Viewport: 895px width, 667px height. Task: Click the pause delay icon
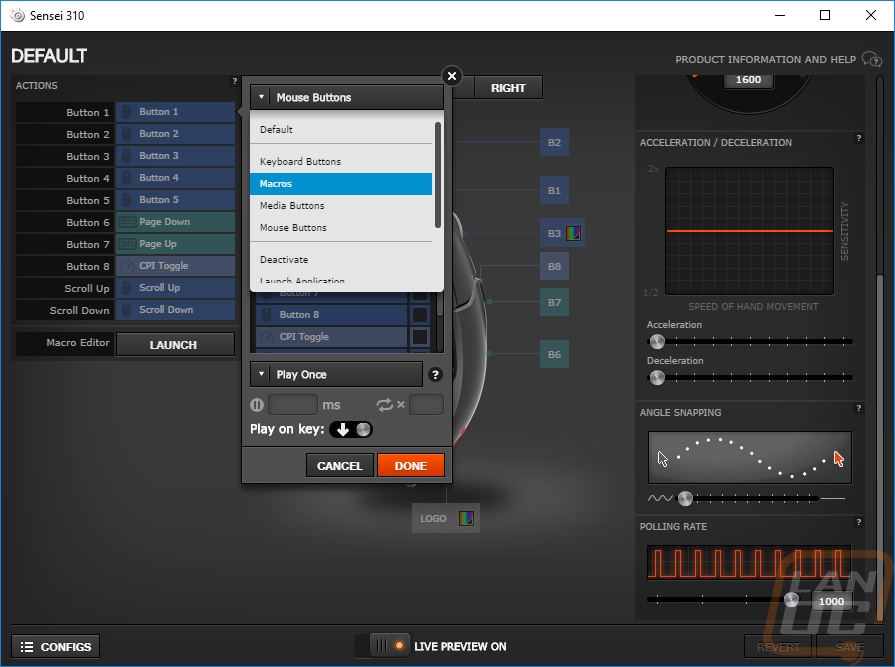pos(257,405)
